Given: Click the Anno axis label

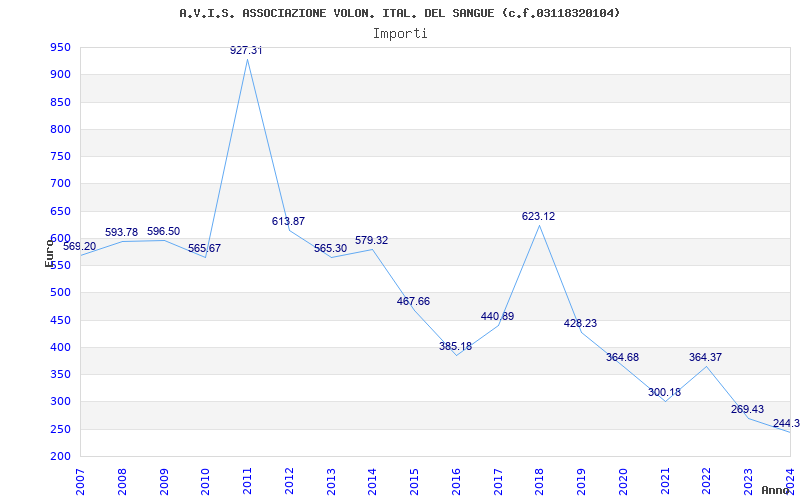Looking at the screenshot, I should (x=774, y=490).
